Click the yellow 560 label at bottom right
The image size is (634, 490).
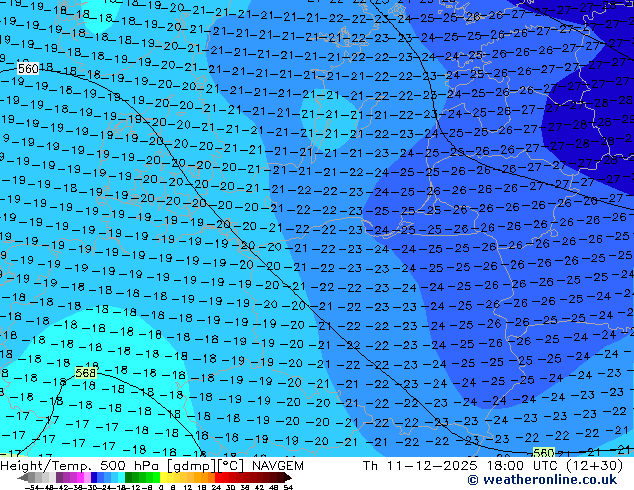543,453
